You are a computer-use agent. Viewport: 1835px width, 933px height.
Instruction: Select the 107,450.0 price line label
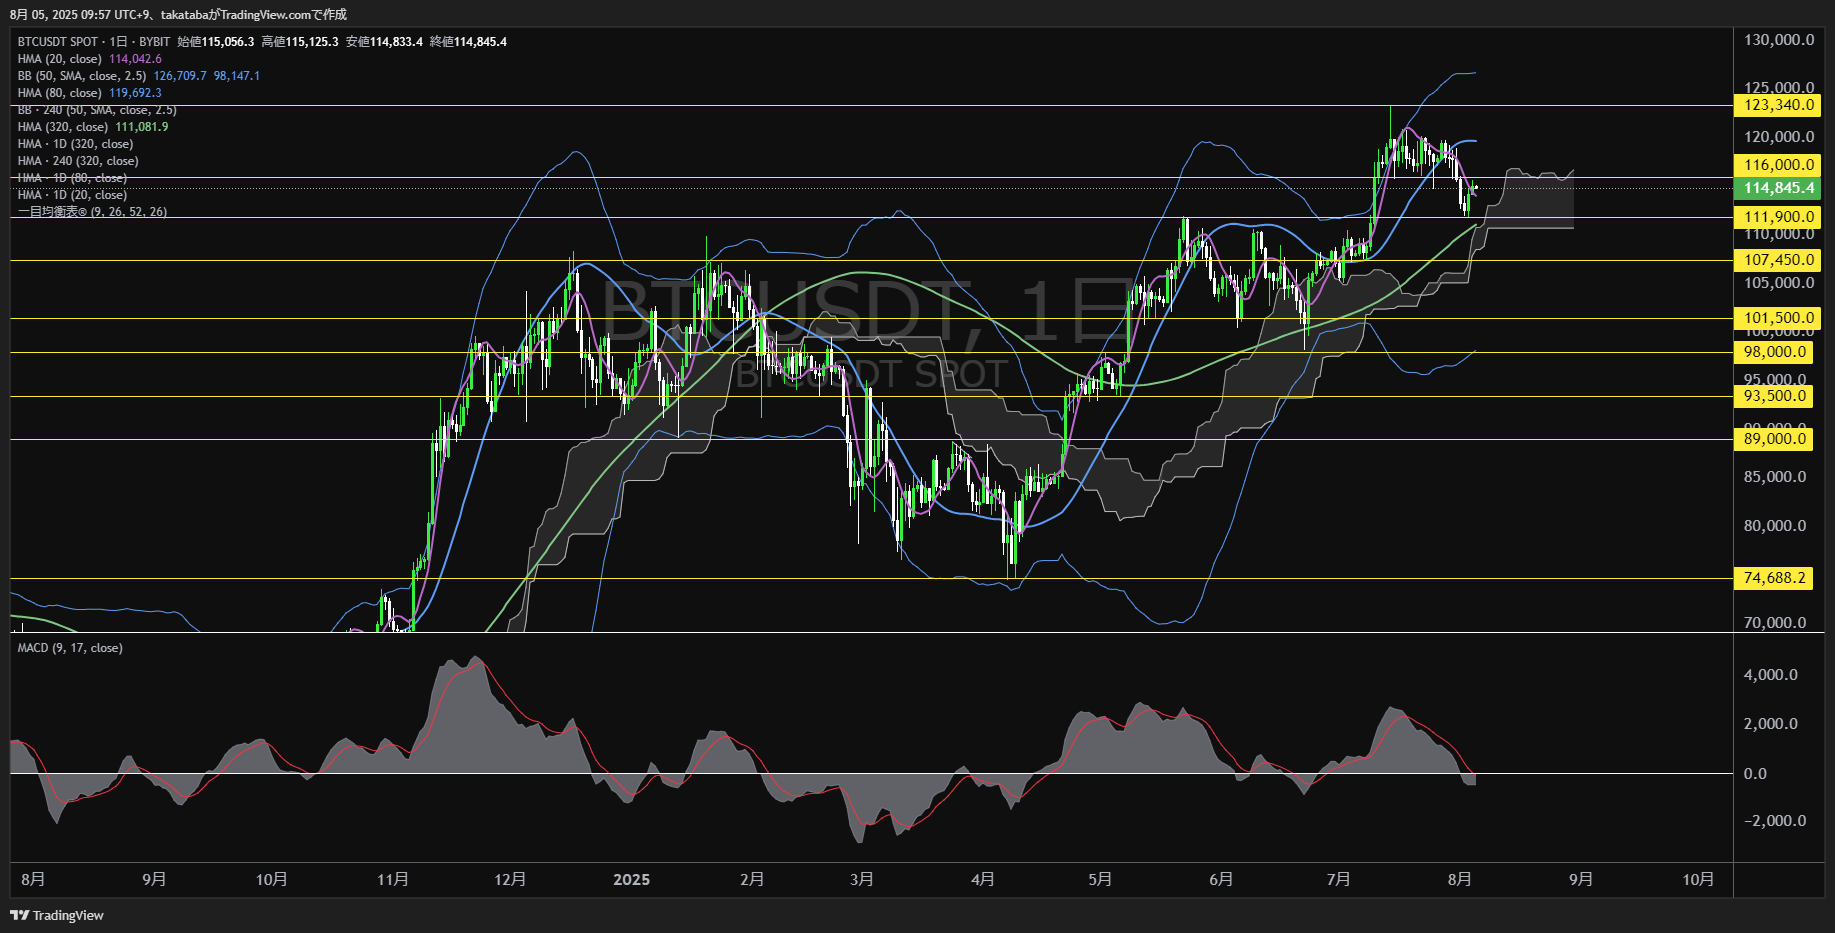(1779, 260)
